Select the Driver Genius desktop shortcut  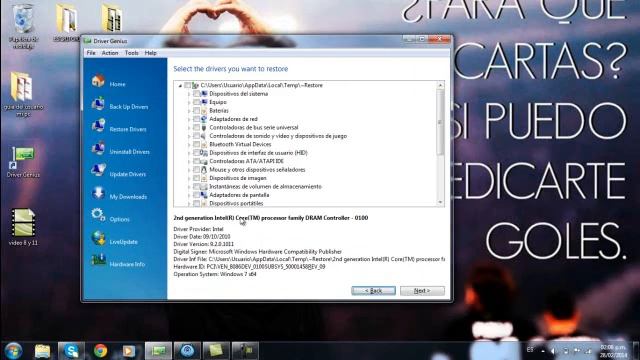click(x=23, y=162)
